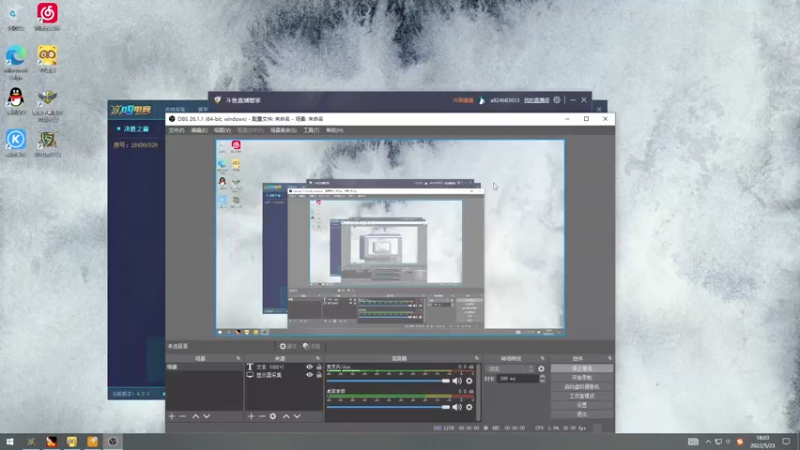Click the Settings button in OBS Controls

pos(582,405)
